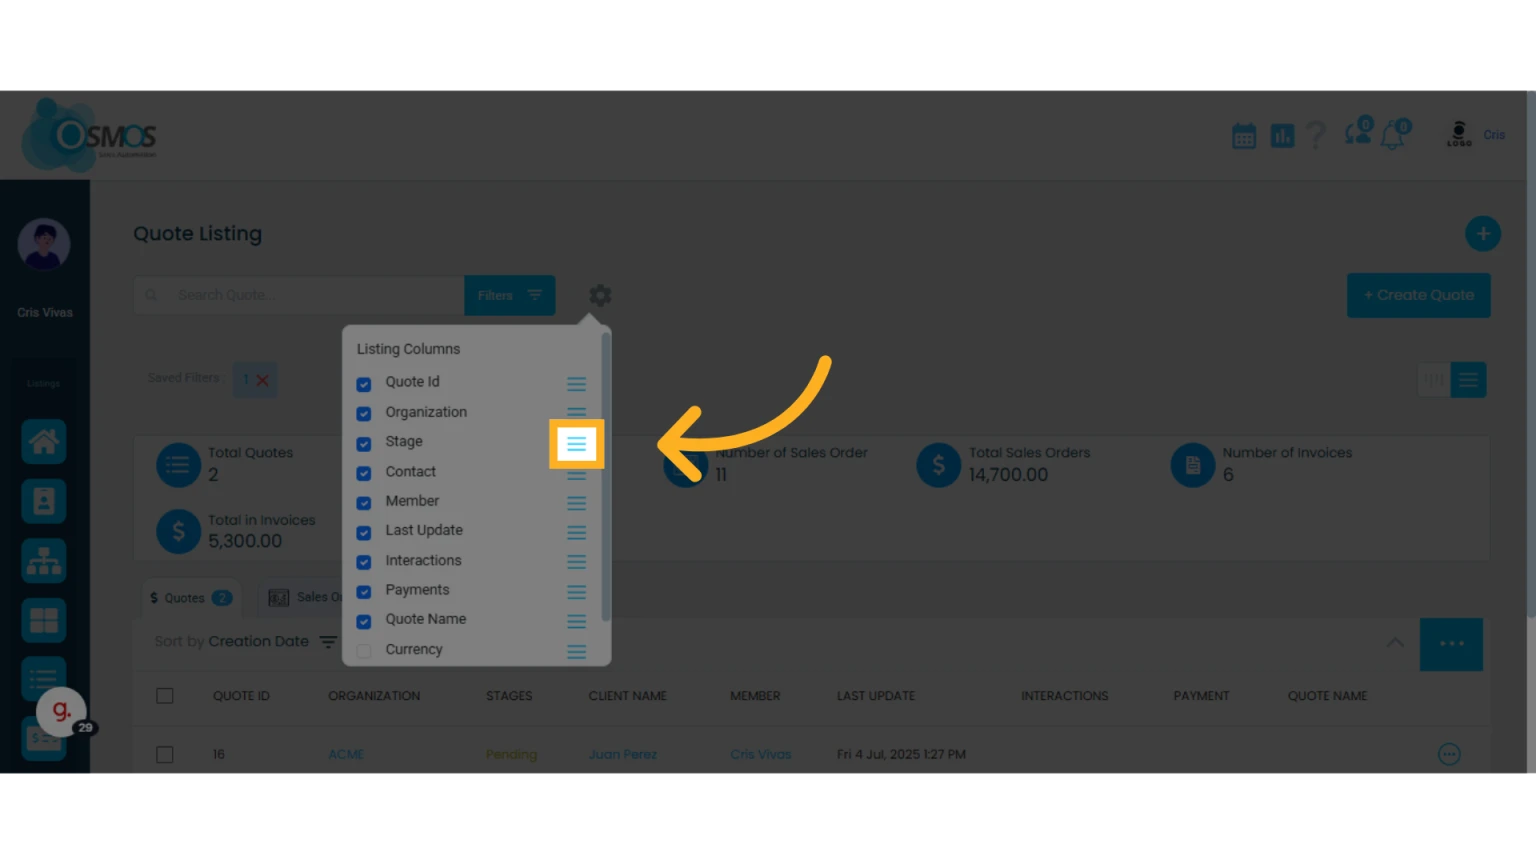Click the Pending stage label

point(511,755)
